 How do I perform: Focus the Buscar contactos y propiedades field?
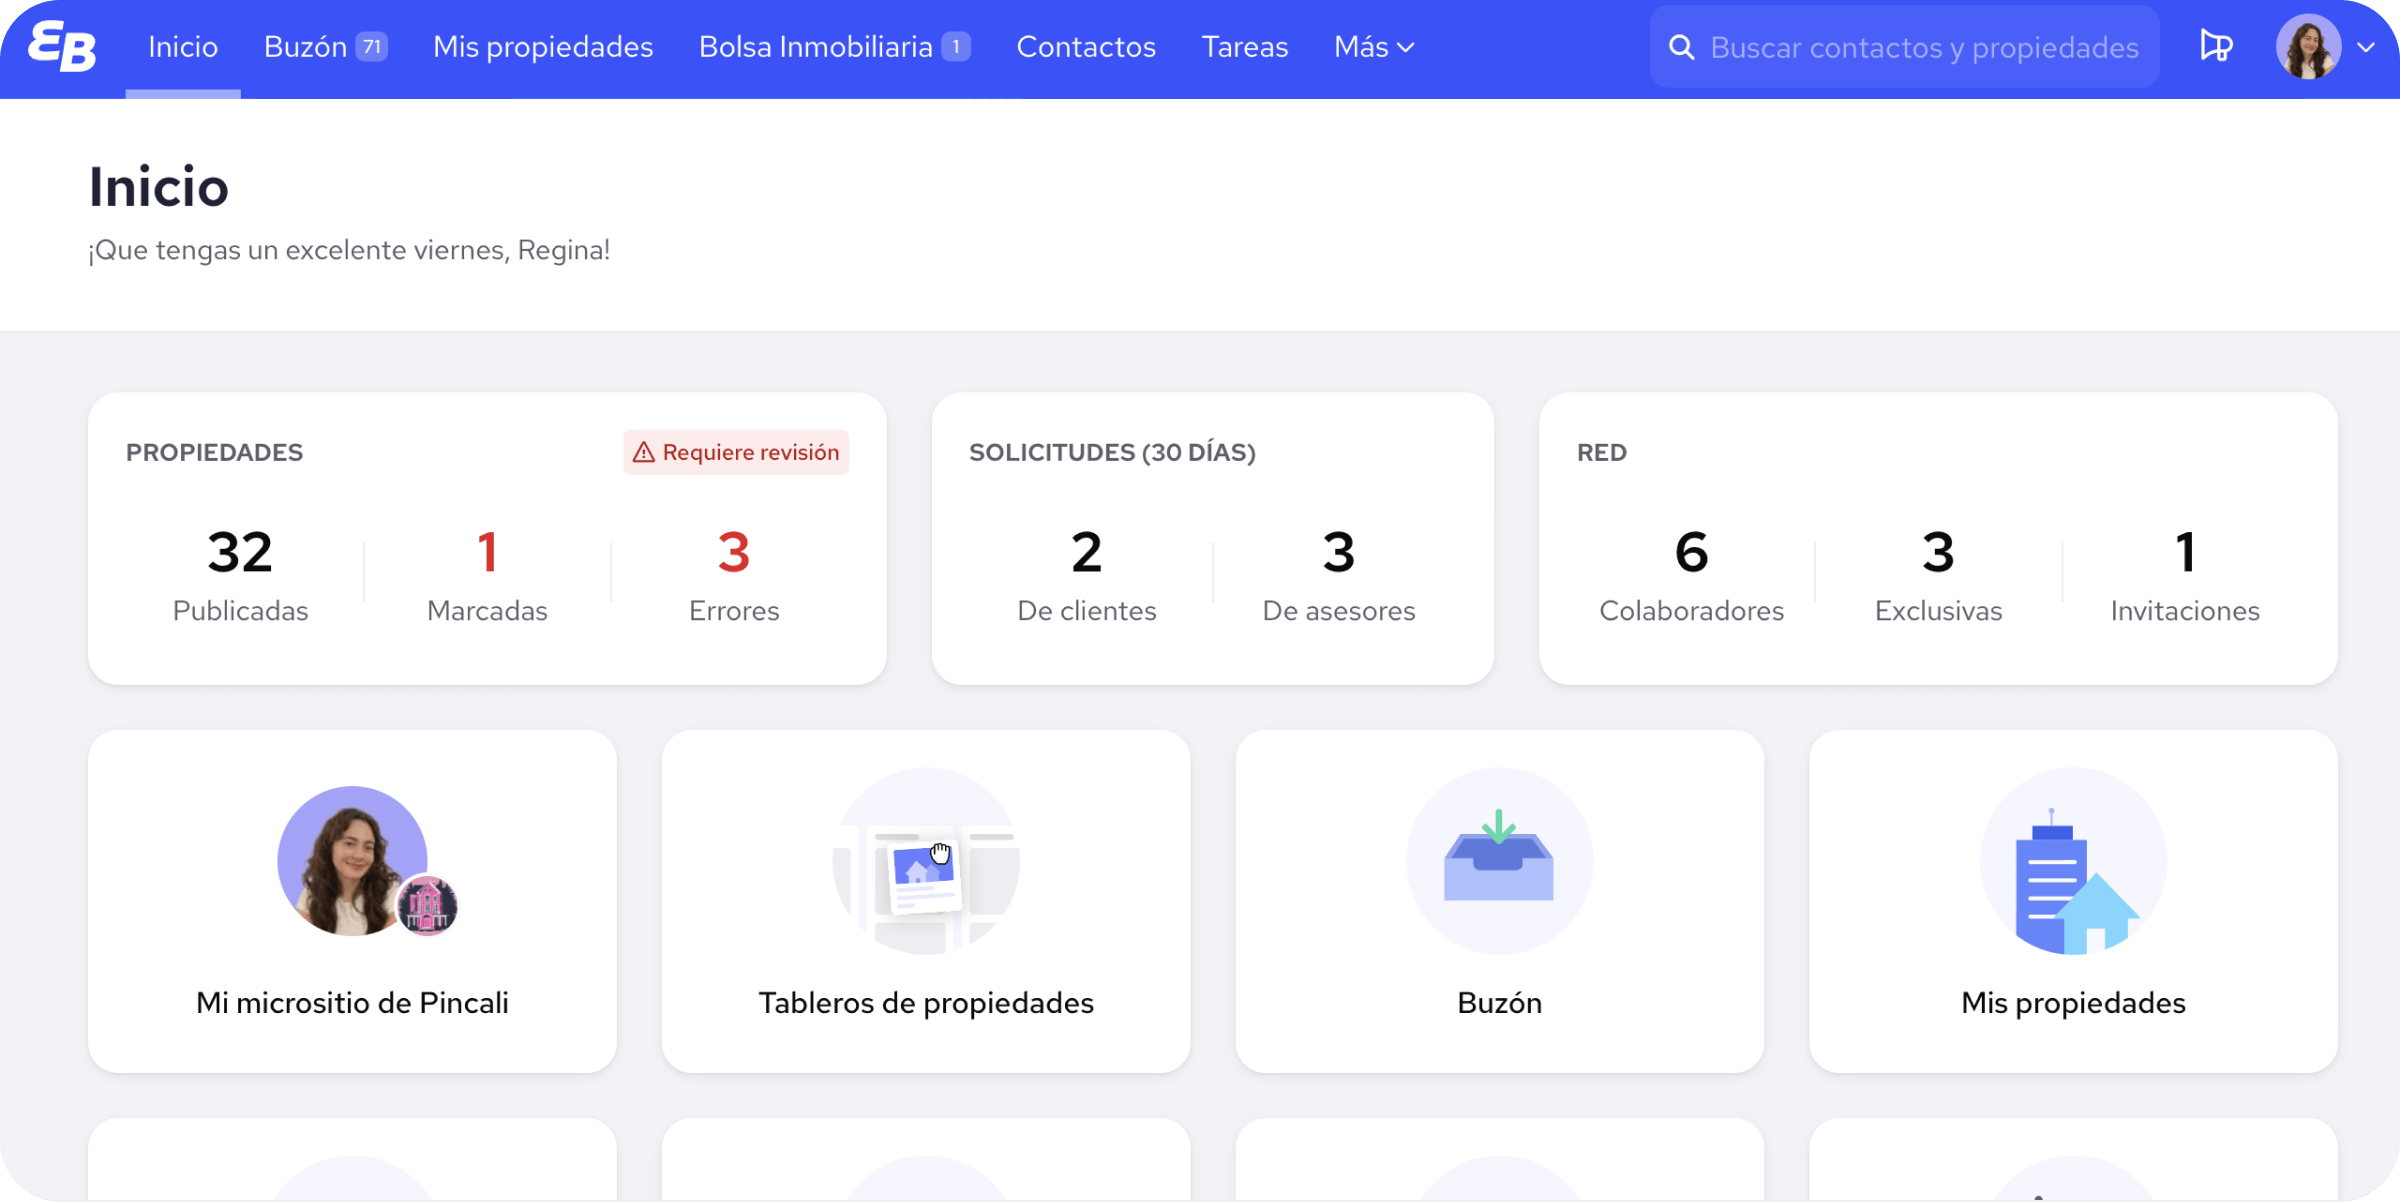(x=1924, y=47)
